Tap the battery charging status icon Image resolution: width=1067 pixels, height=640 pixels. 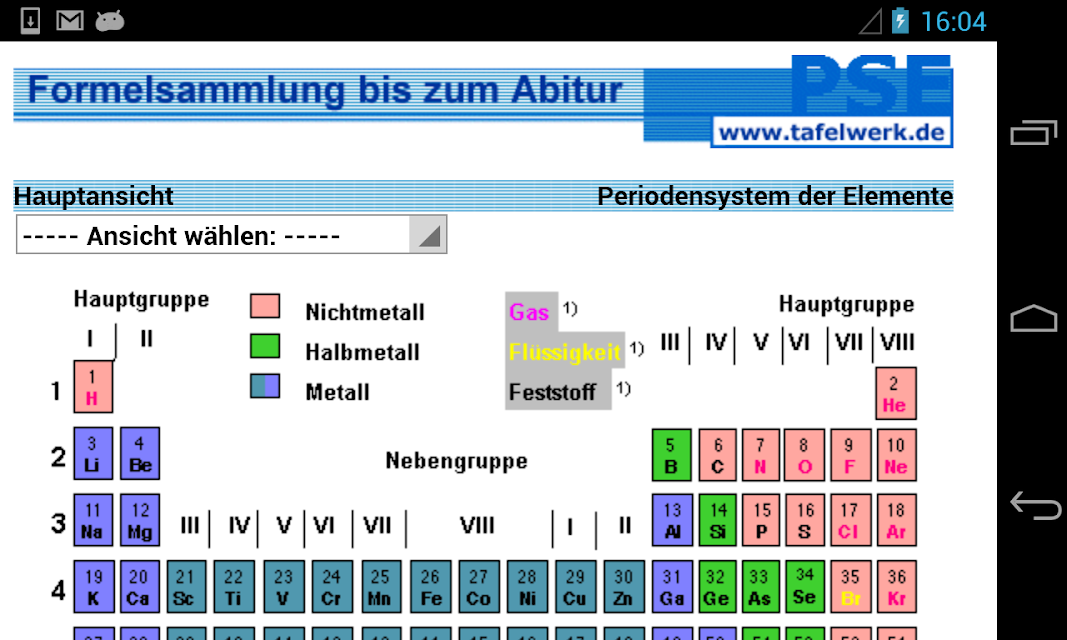point(900,20)
